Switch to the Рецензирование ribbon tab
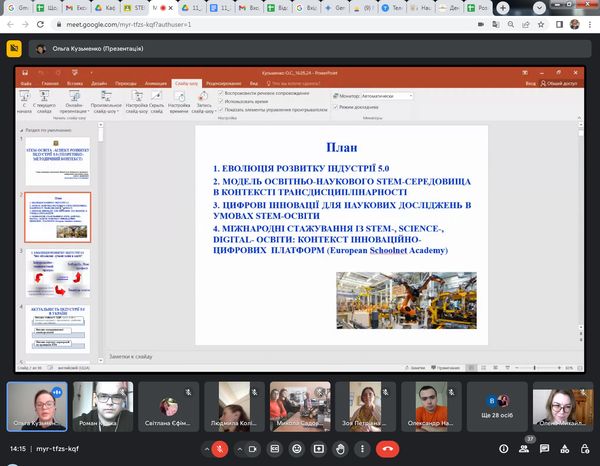Viewport: 600px width, 466px height. tap(223, 83)
